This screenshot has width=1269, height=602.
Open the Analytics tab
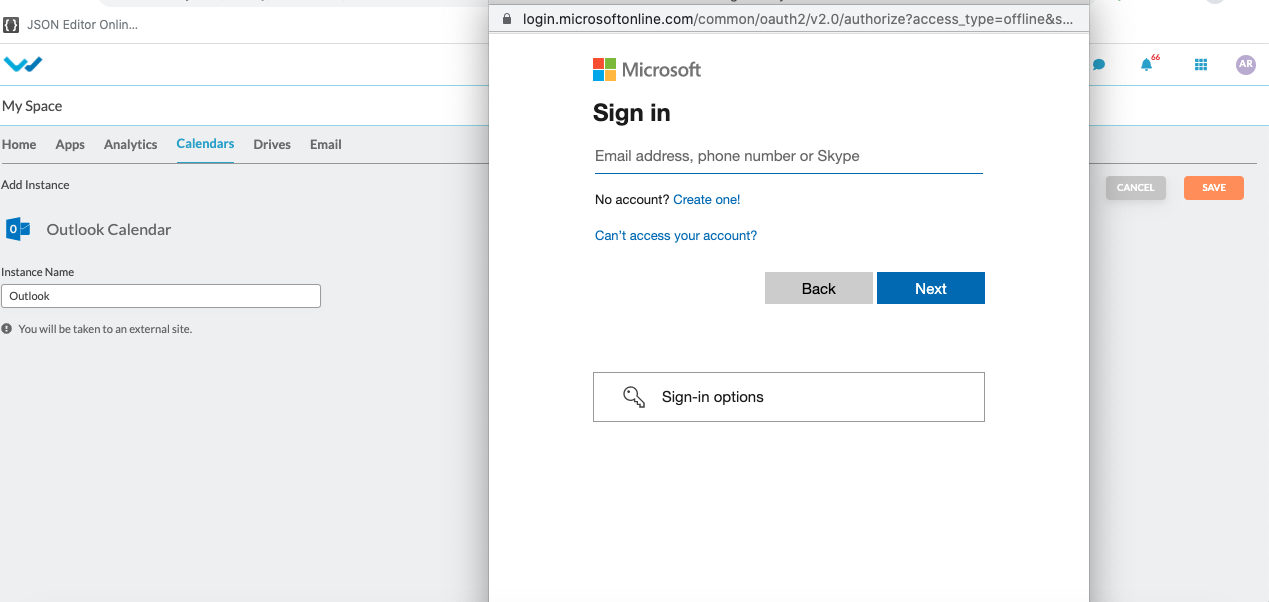click(131, 144)
